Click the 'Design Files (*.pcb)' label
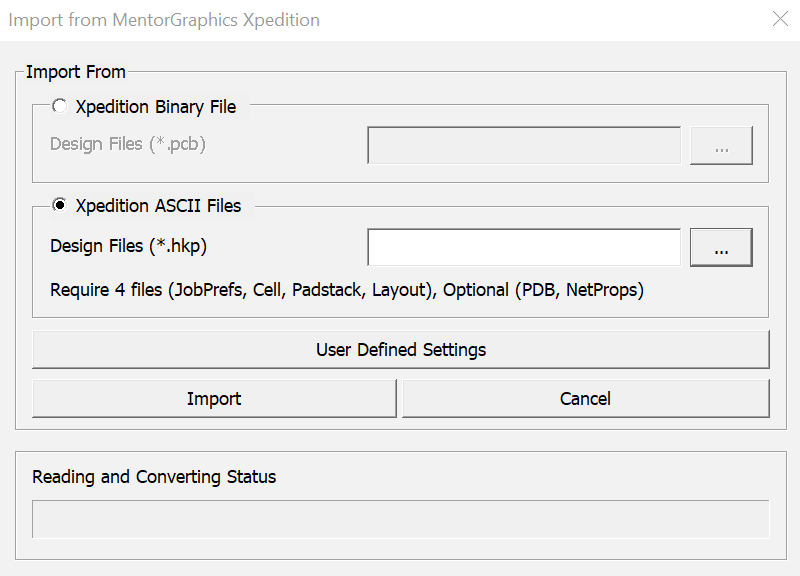 128,144
